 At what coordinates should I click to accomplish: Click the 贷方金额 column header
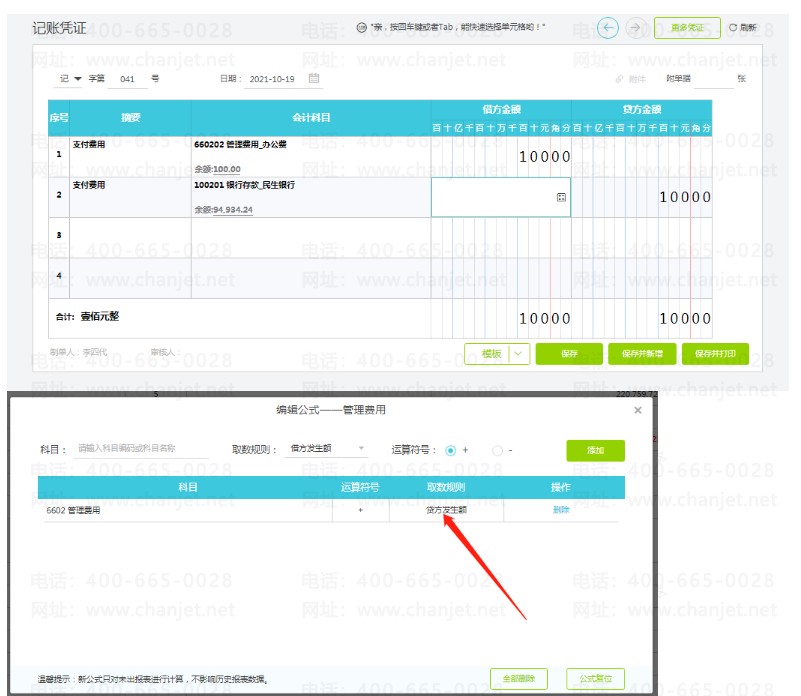coord(642,109)
